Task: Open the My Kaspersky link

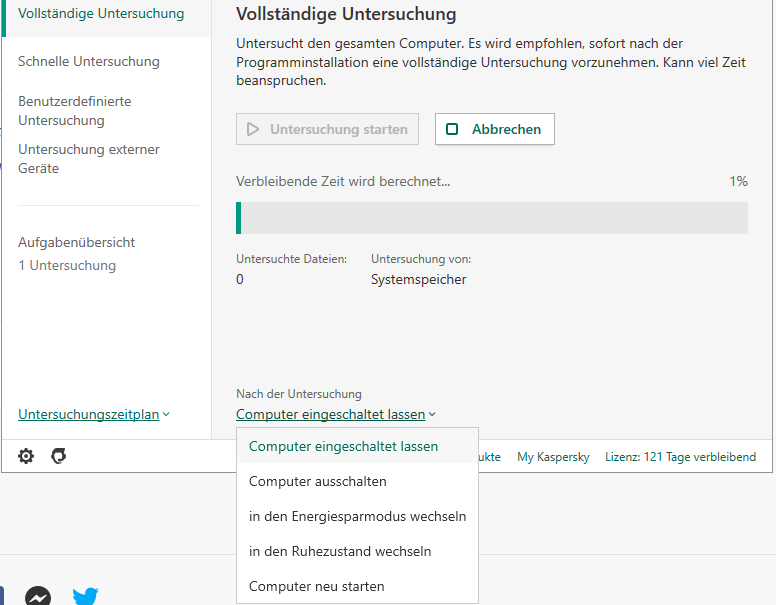Action: [x=553, y=457]
